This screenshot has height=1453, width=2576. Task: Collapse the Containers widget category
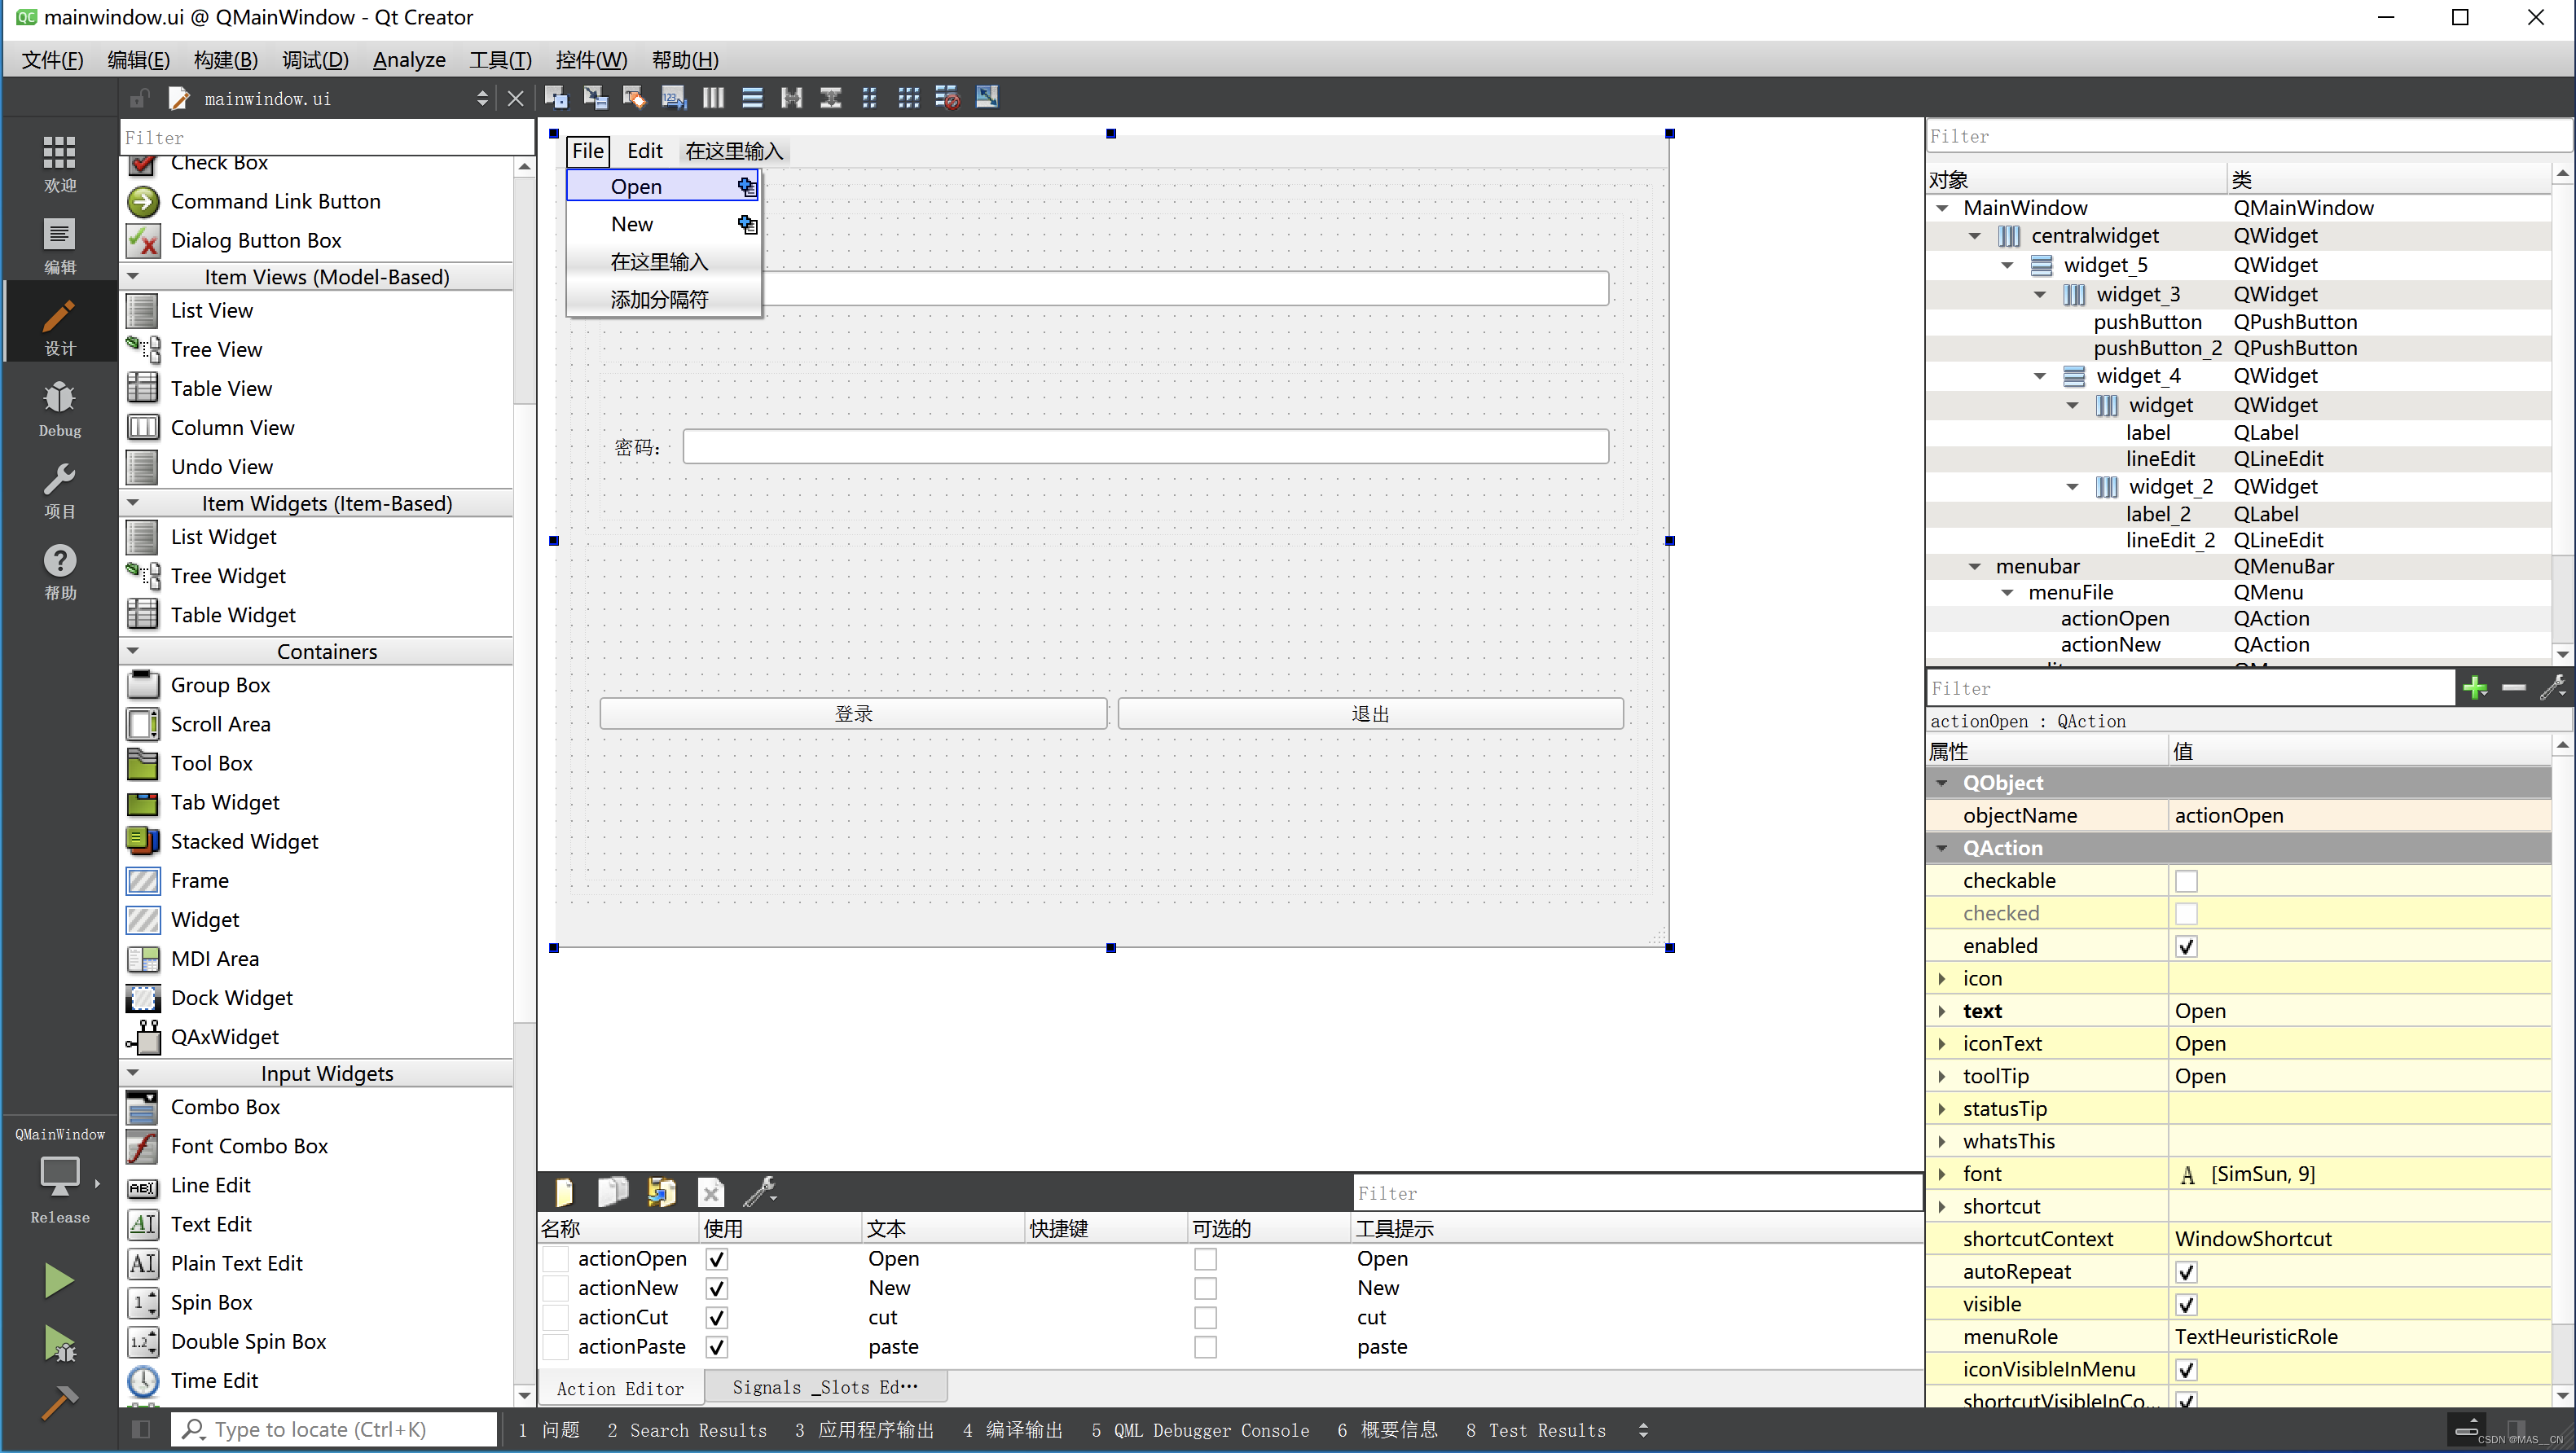(133, 651)
